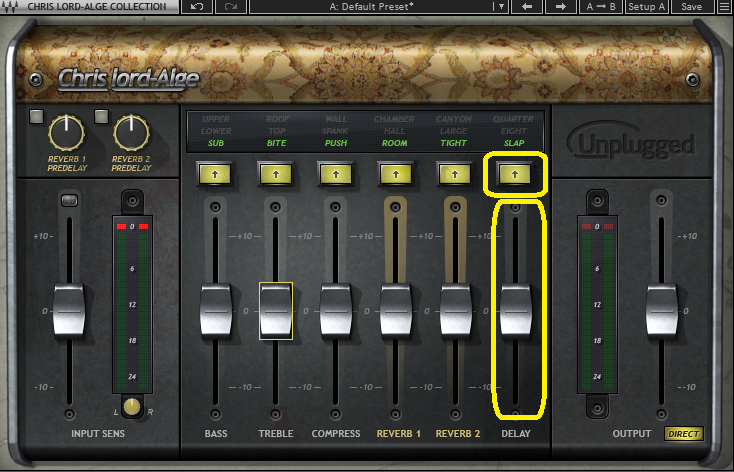Load the next preset with right arrow
The image size is (734, 472).
pyautogui.click(x=561, y=7)
